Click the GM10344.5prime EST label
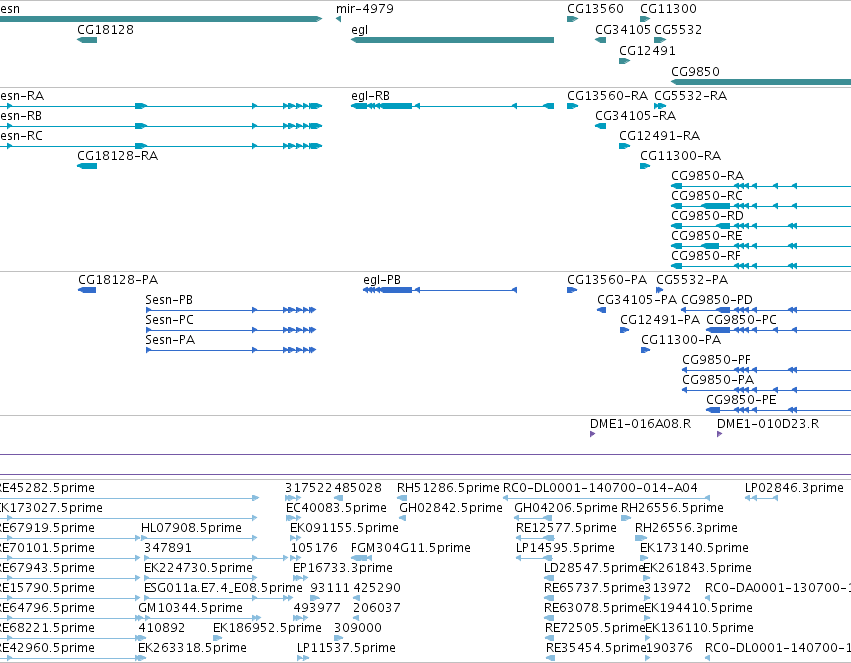This screenshot has height=663, width=851. coord(190,608)
